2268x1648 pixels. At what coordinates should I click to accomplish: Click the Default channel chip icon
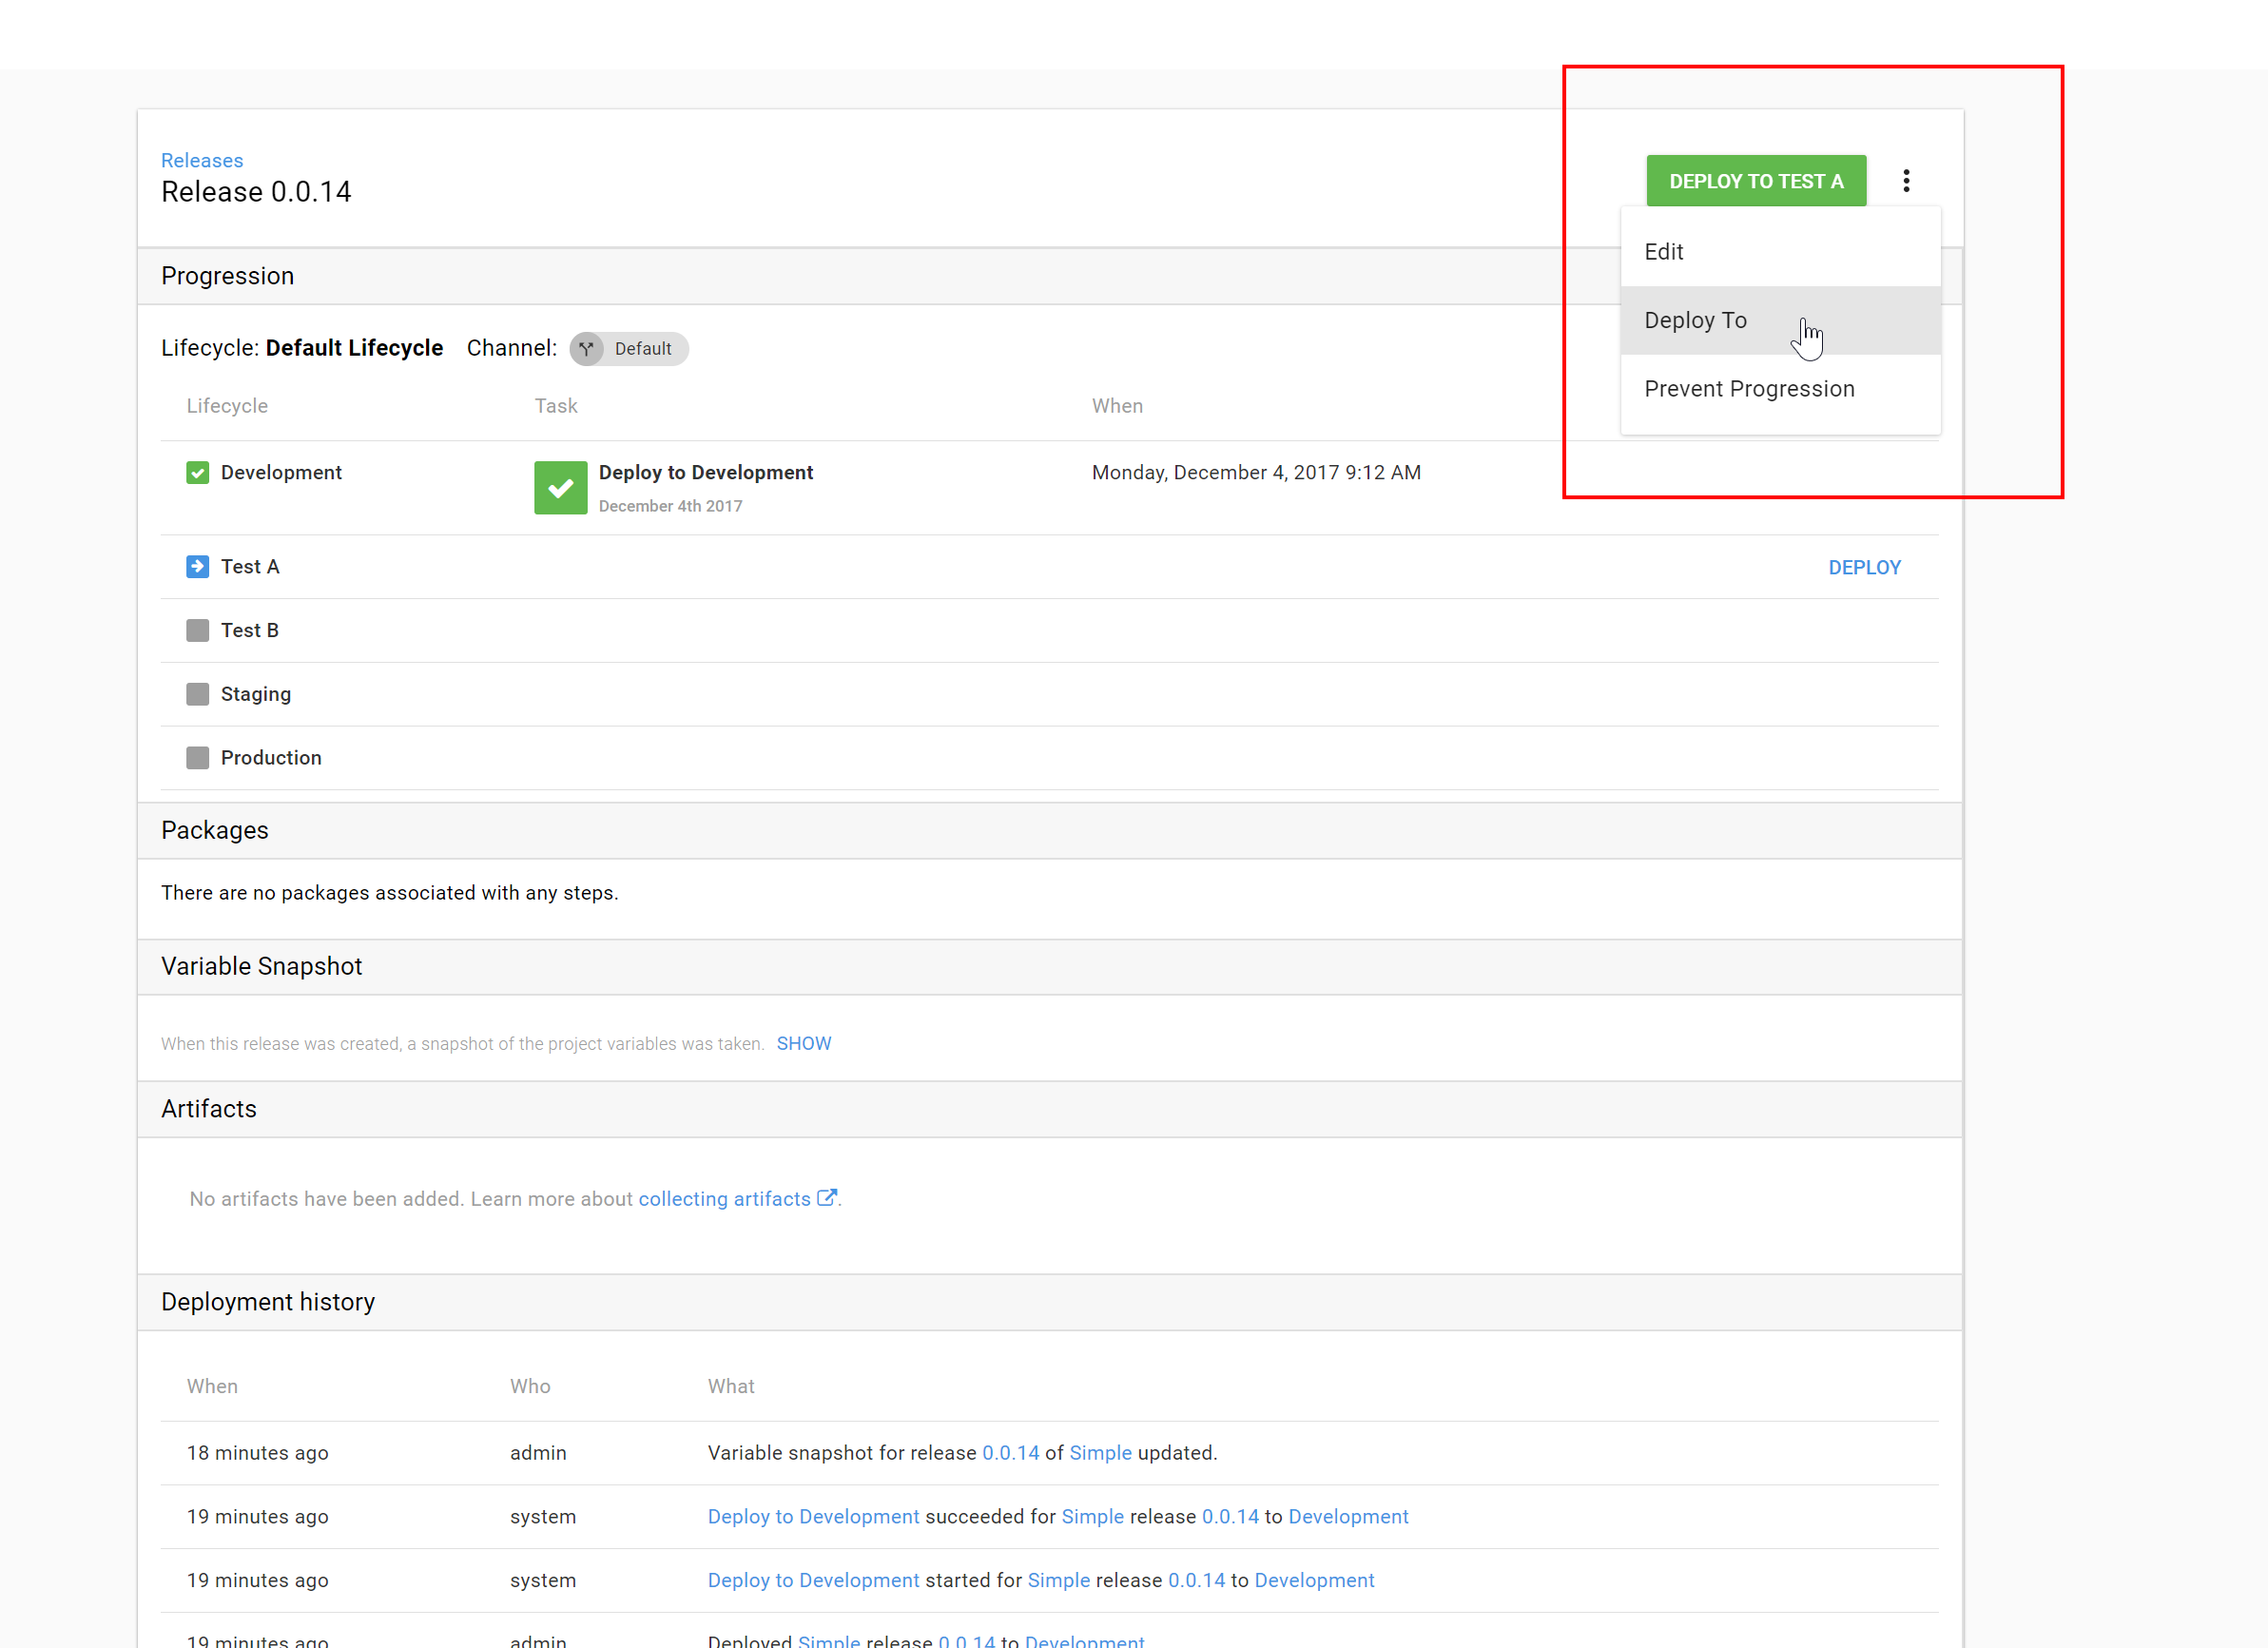(x=587, y=349)
